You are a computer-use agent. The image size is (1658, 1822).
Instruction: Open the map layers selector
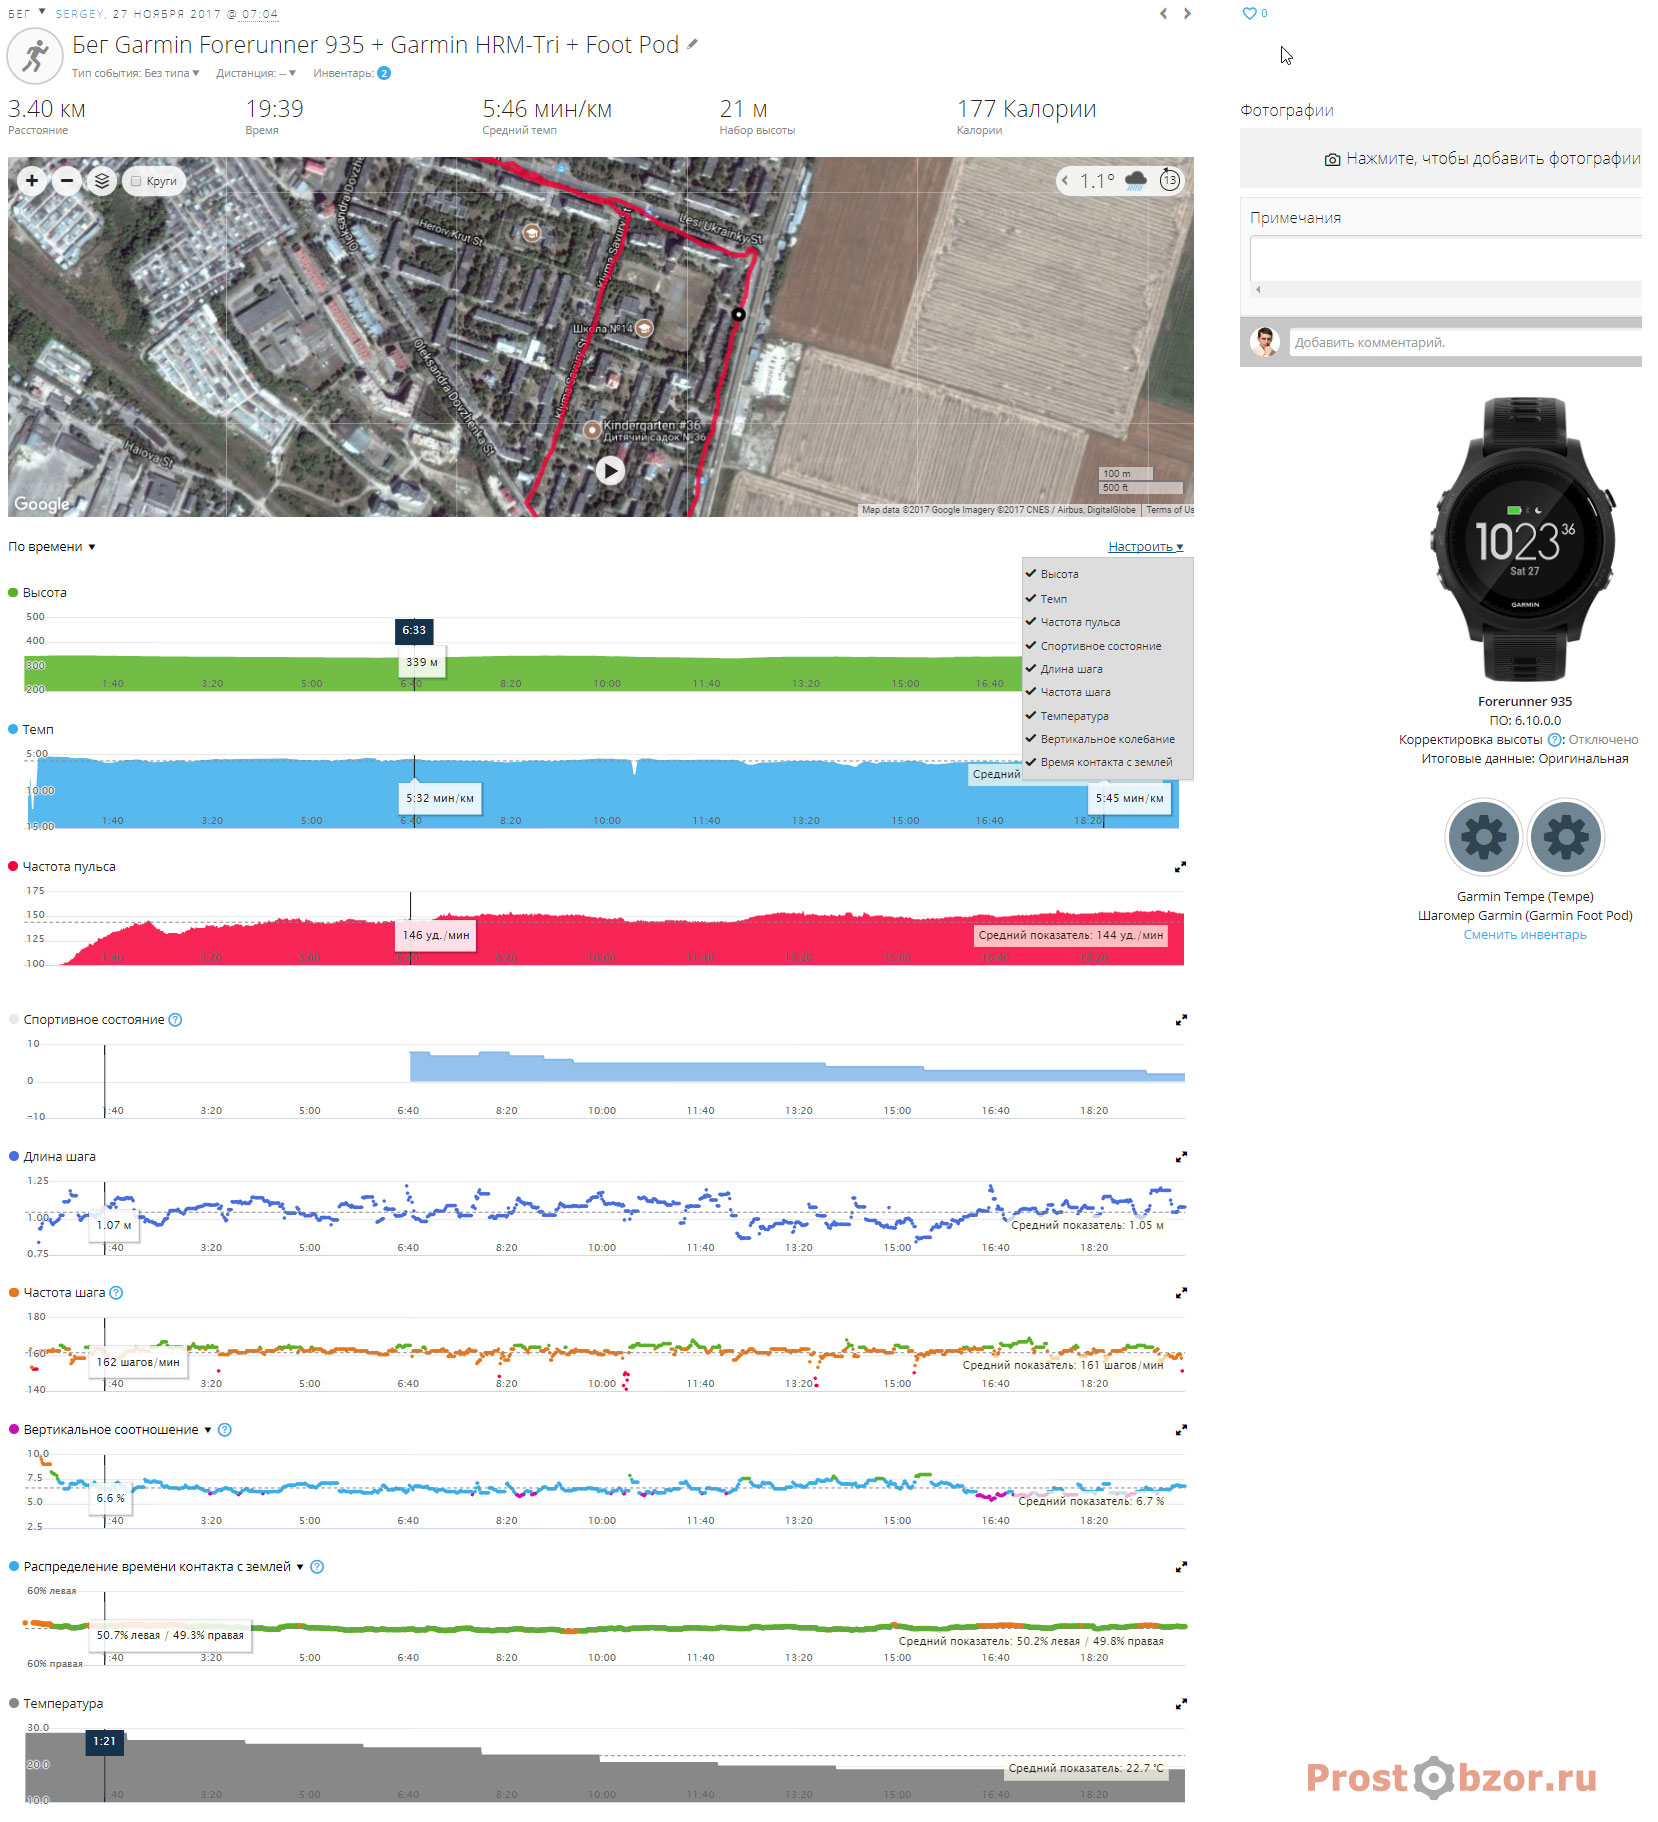pos(101,181)
